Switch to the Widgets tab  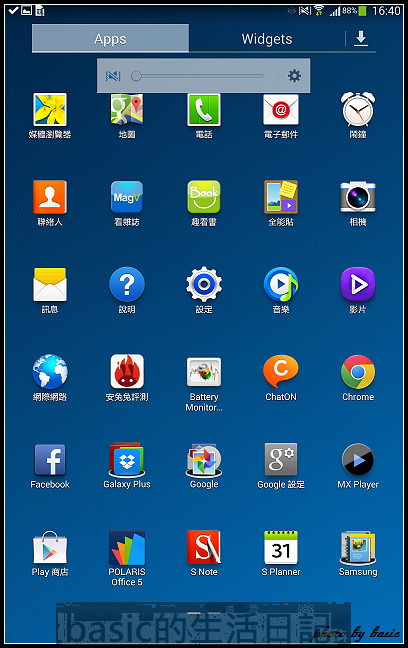[267, 38]
